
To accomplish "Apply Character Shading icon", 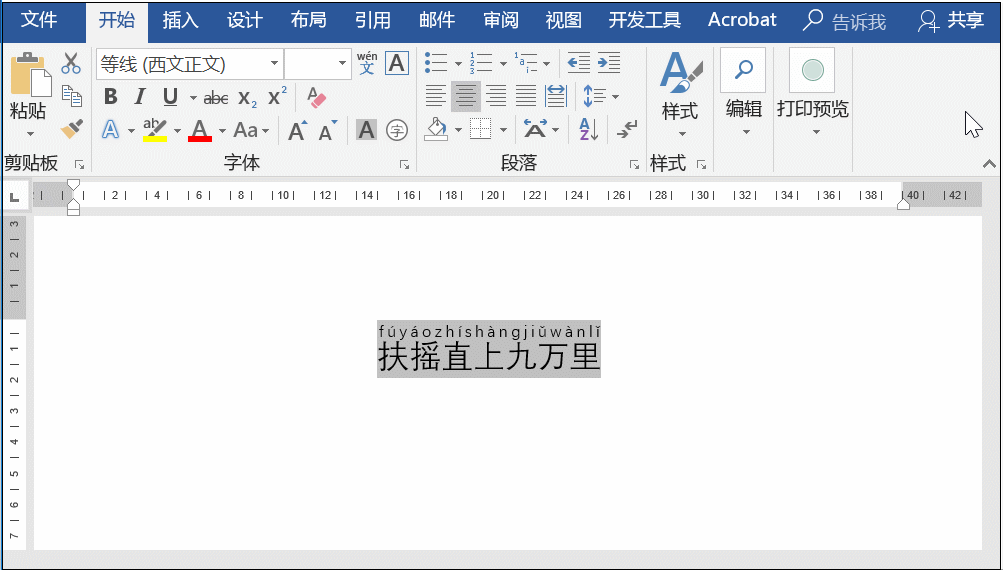I will pyautogui.click(x=367, y=130).
